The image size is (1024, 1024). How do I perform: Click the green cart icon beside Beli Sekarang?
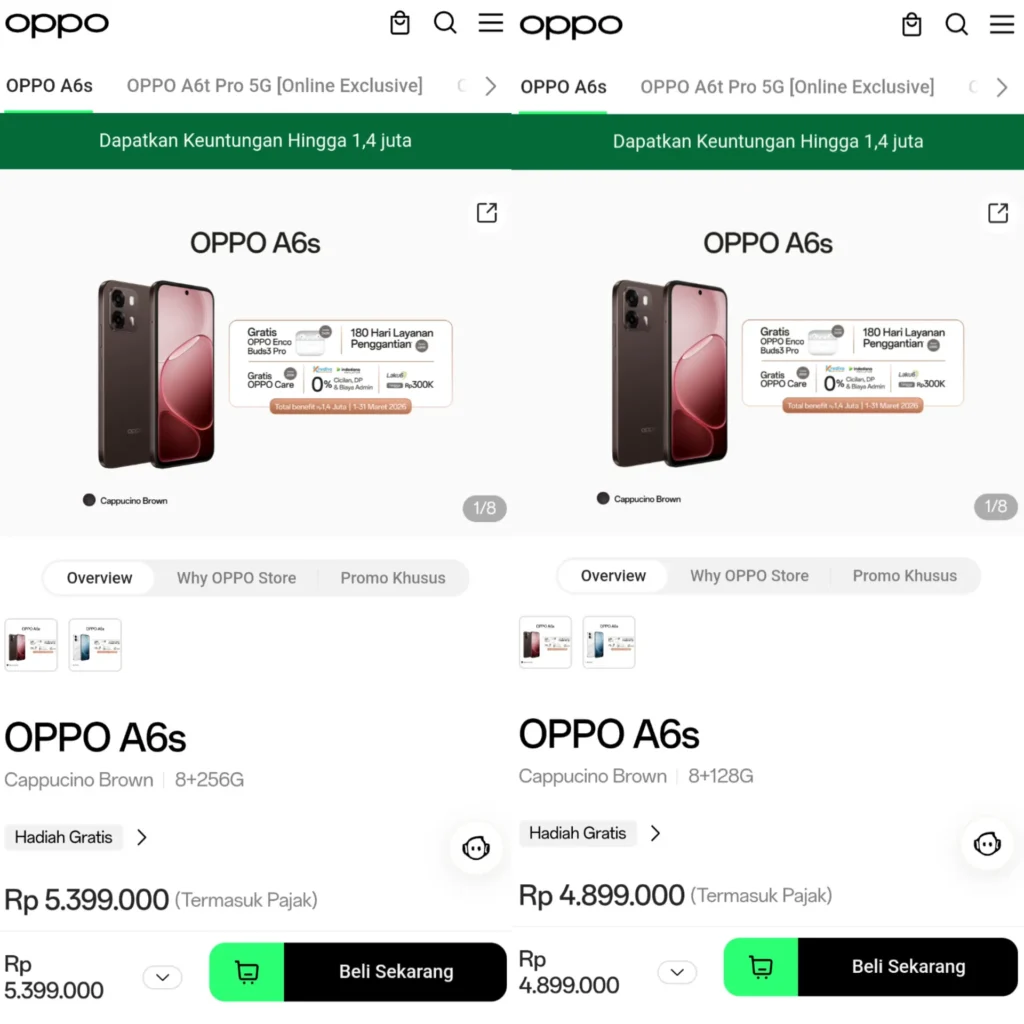click(246, 971)
